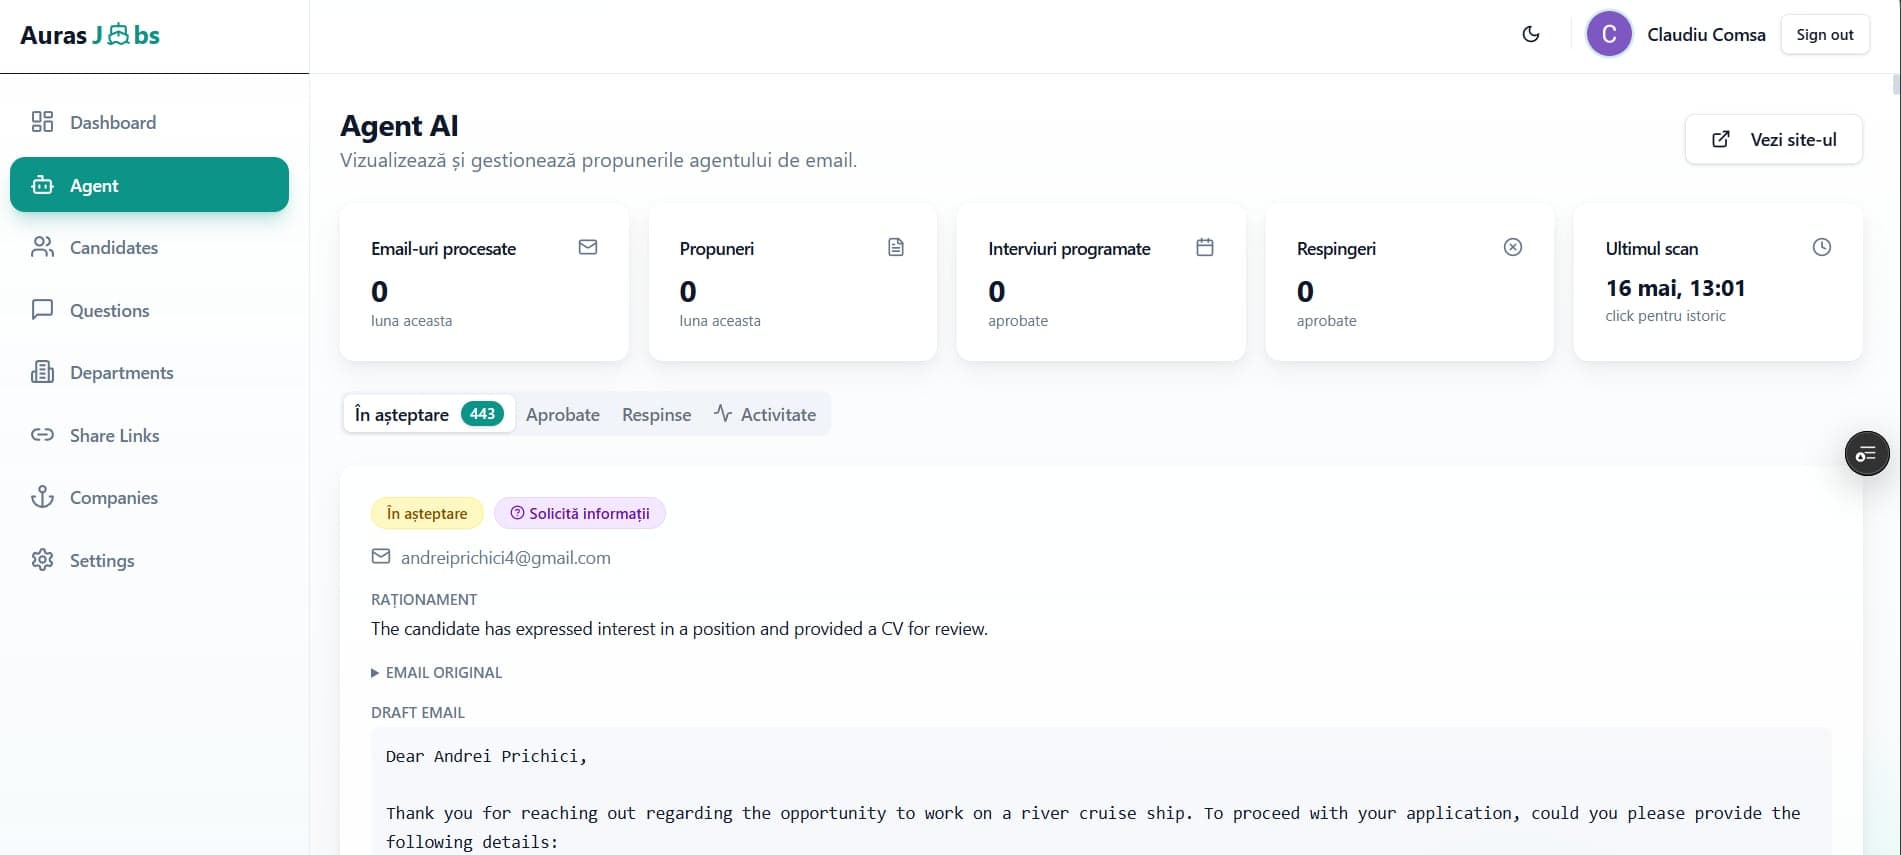Screen dimensions: 1901x855
Task: Click the Auras Jobs logo
Action: (x=90, y=35)
